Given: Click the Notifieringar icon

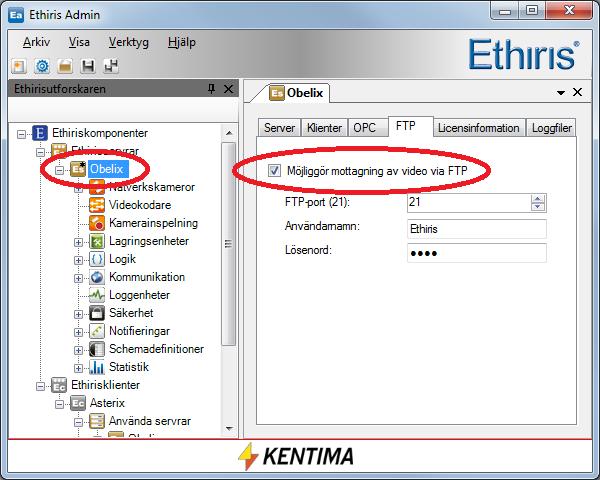Looking at the screenshot, I should 97,331.
